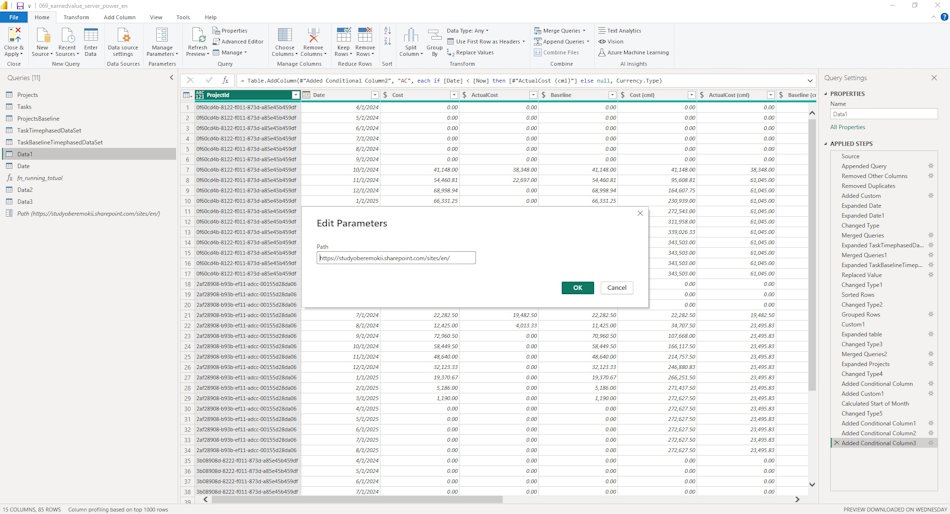Close the Edit Parameters dialog
Screen dimensions: 950x514
[x=640, y=213]
